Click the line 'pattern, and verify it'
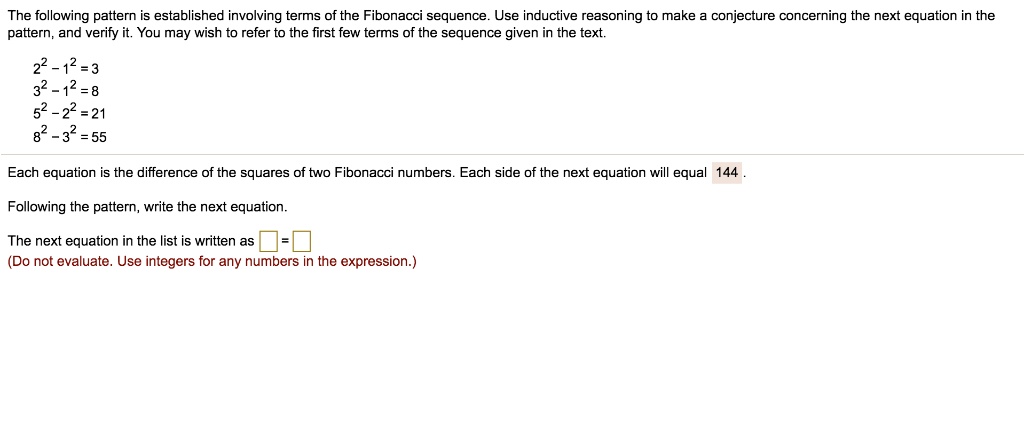 coord(306,33)
